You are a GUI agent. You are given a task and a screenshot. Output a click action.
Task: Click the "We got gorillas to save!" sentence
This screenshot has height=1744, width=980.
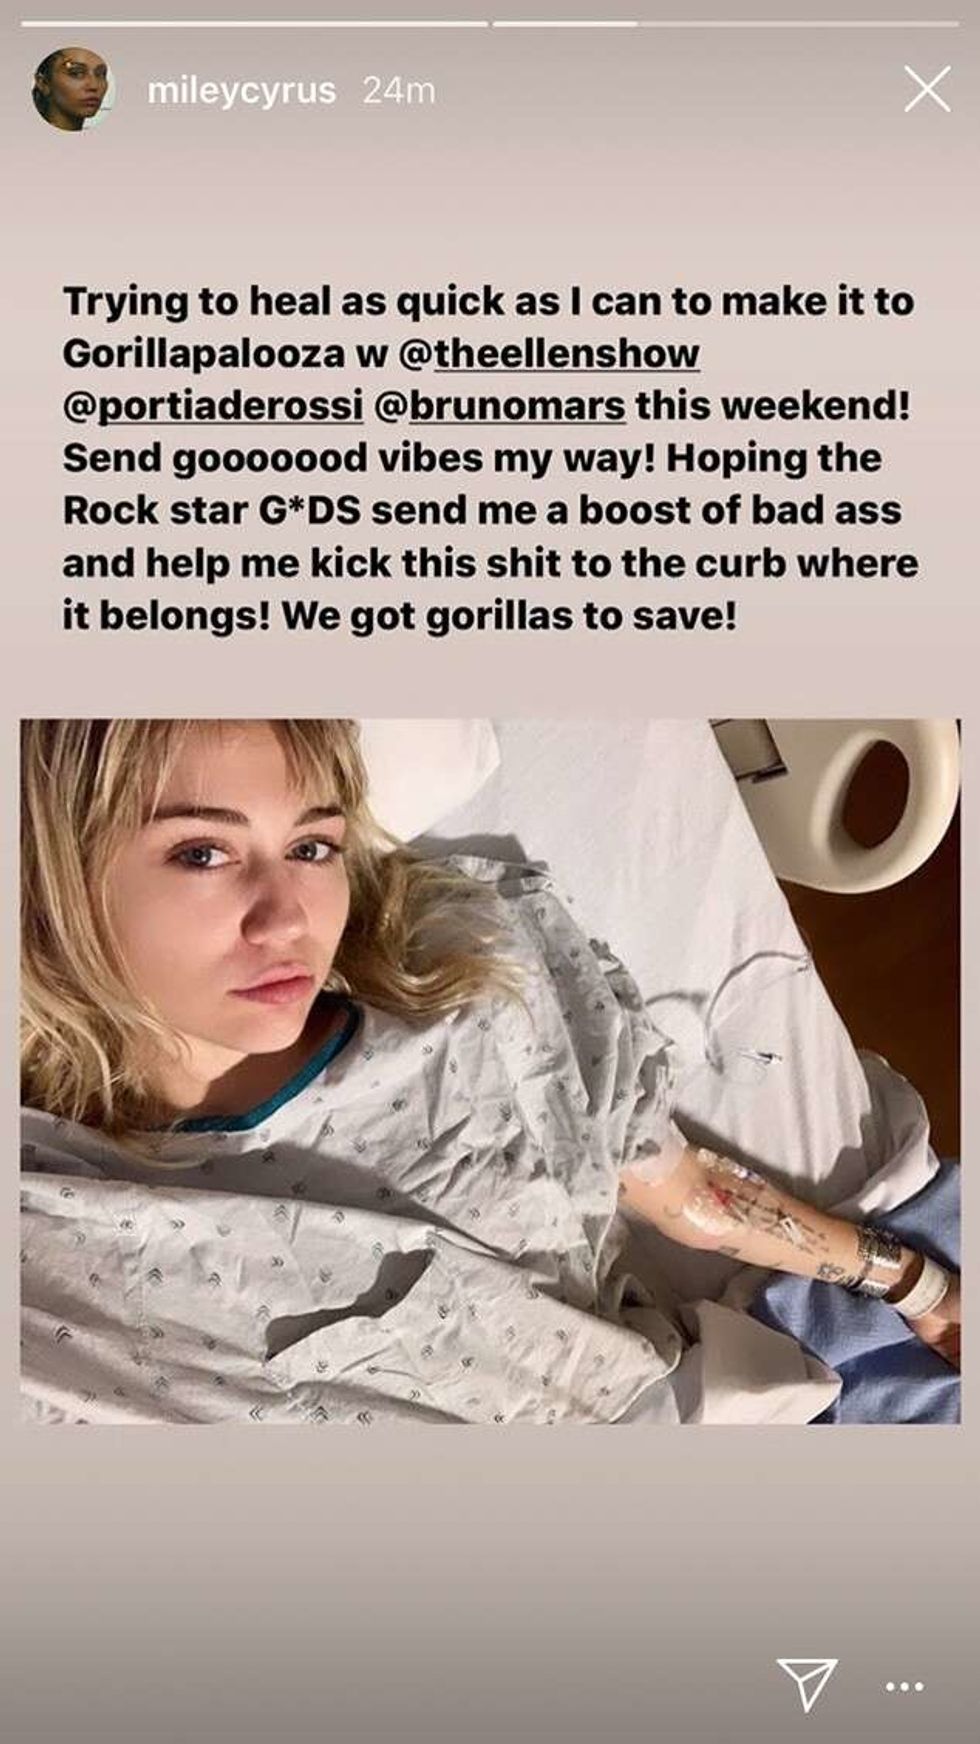pyautogui.click(x=509, y=615)
